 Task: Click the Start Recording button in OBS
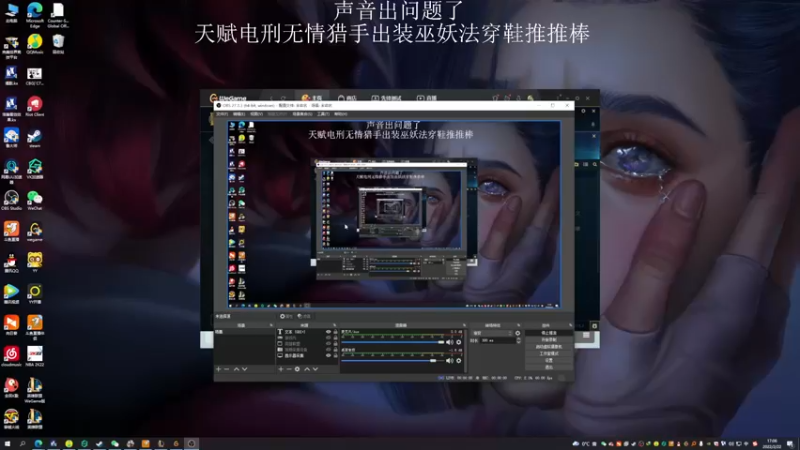coord(549,340)
